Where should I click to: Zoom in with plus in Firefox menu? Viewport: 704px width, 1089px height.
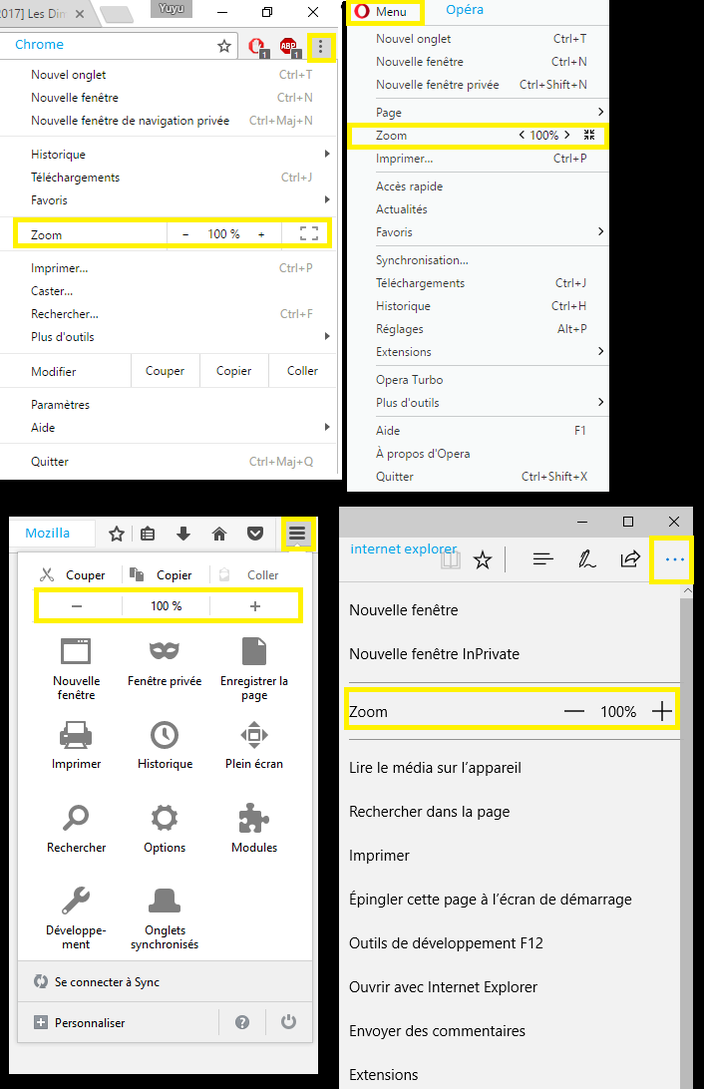click(x=255, y=606)
